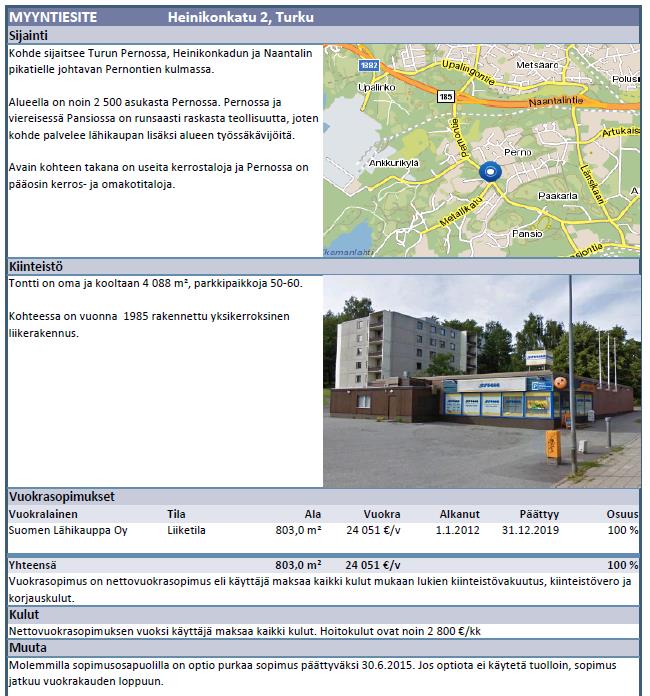Viewport: 650px width, 696px height.
Task: Click the Paakarla place name on map
Action: point(558,196)
